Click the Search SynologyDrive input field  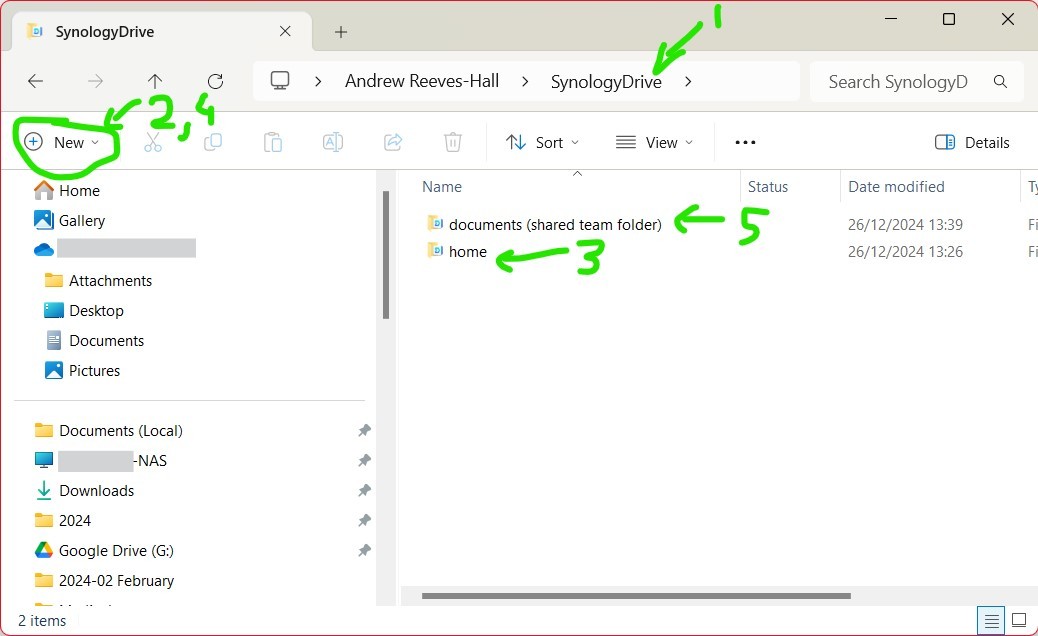pos(897,82)
